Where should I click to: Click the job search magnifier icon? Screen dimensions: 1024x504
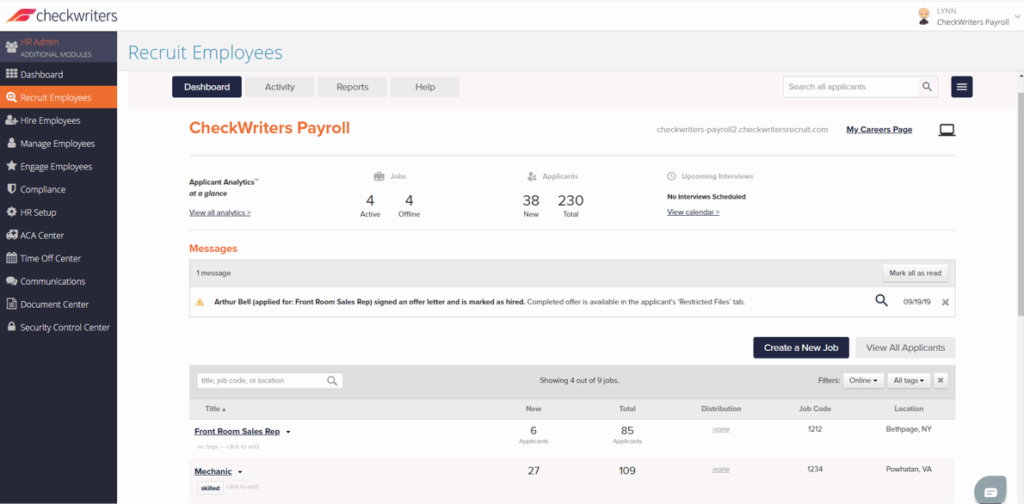[x=332, y=381]
